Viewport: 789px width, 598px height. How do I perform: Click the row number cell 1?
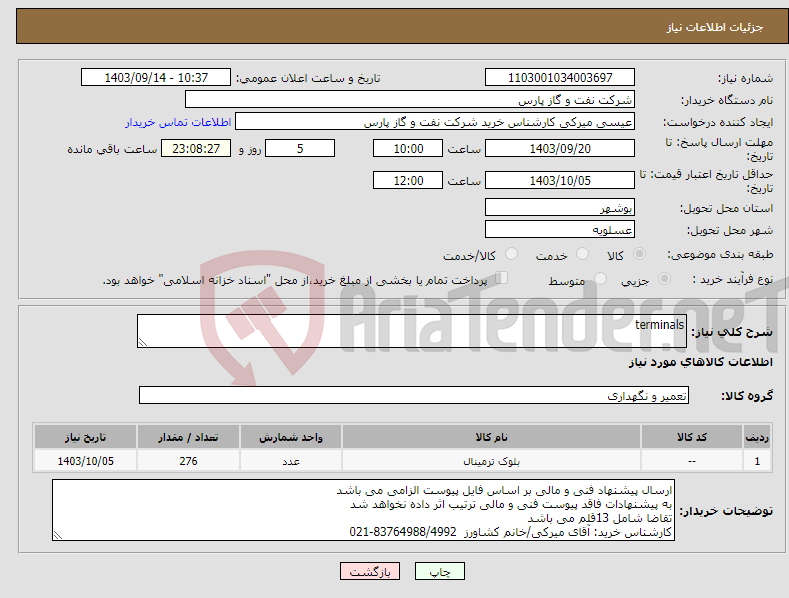point(757,461)
